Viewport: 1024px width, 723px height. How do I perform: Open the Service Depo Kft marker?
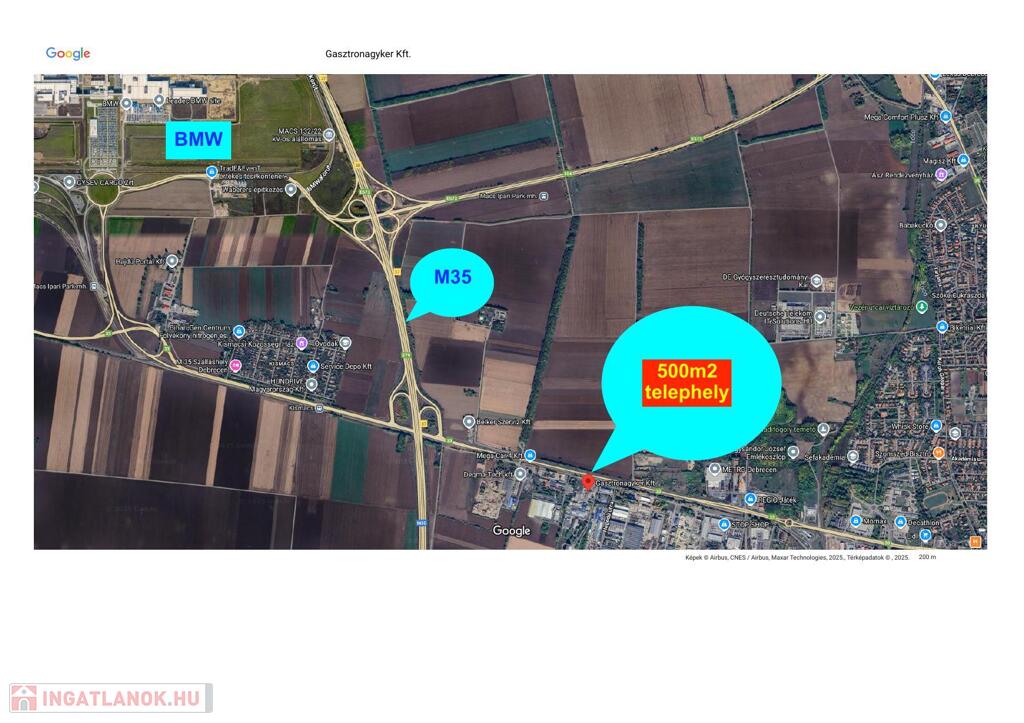coord(313,366)
